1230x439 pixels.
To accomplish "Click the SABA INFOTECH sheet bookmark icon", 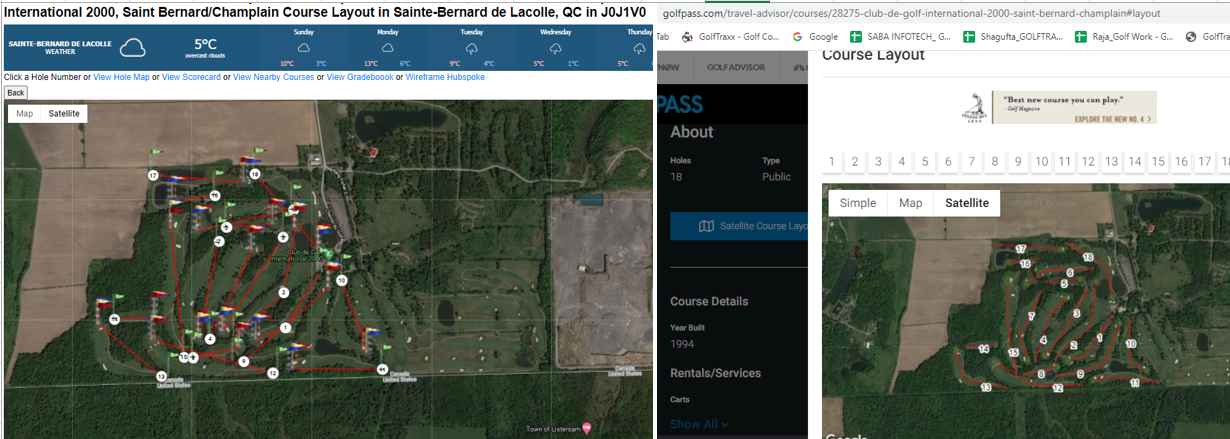I will click(x=855, y=37).
